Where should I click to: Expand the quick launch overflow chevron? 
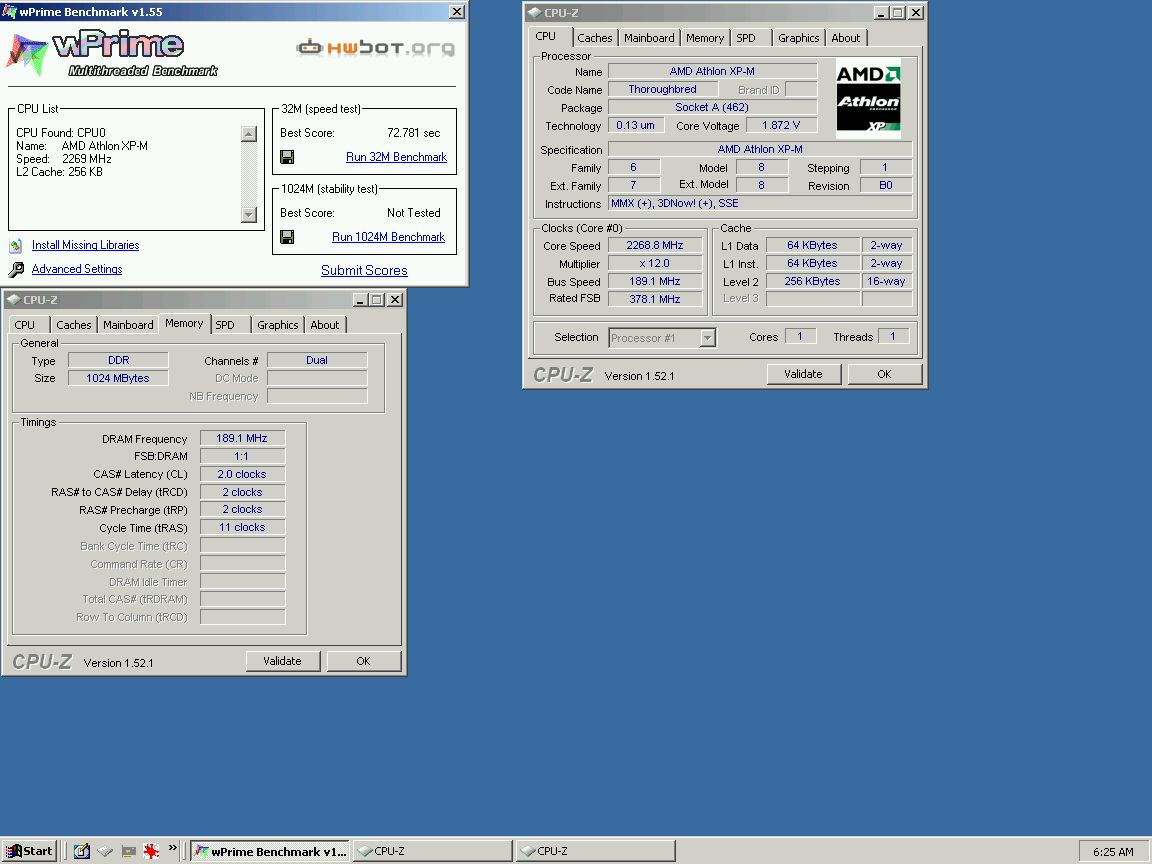point(173,847)
